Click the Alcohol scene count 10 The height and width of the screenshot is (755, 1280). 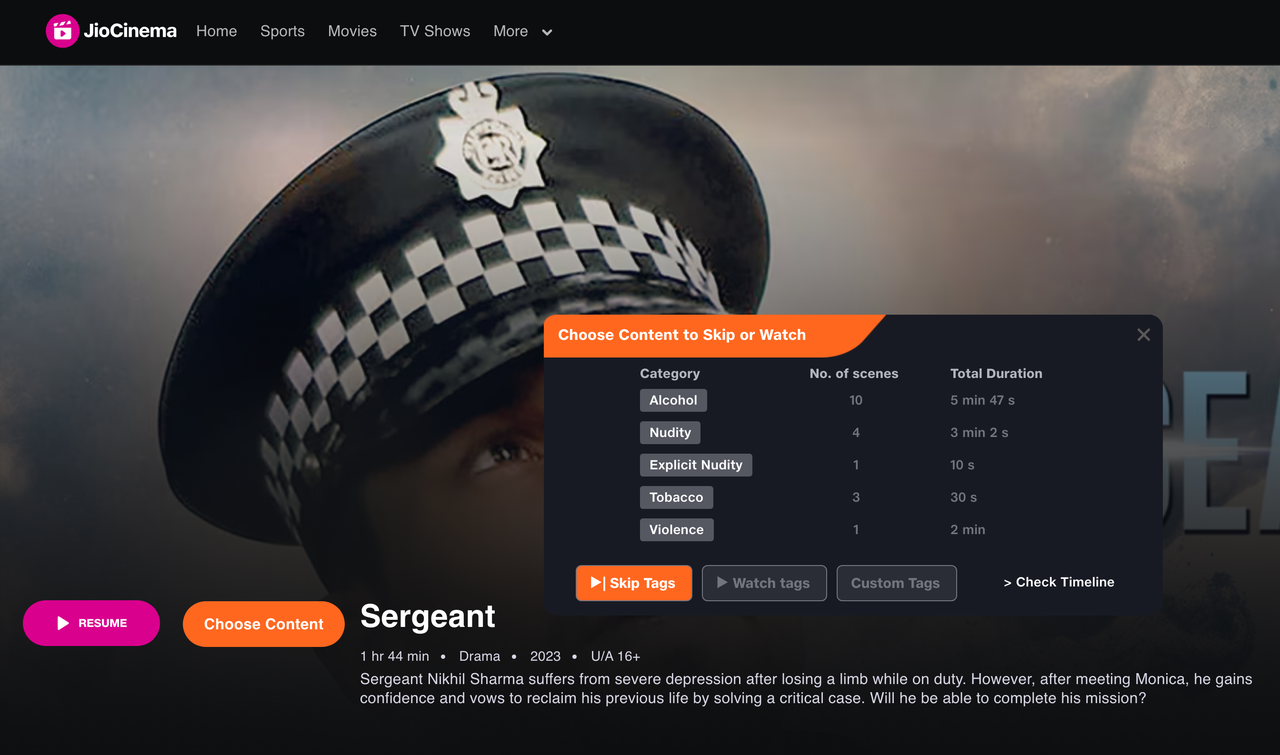856,400
